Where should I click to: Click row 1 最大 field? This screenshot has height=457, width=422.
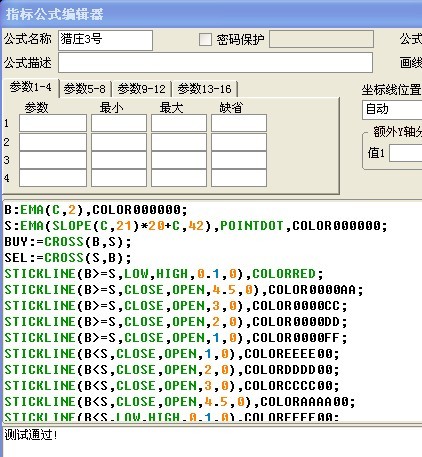click(179, 123)
